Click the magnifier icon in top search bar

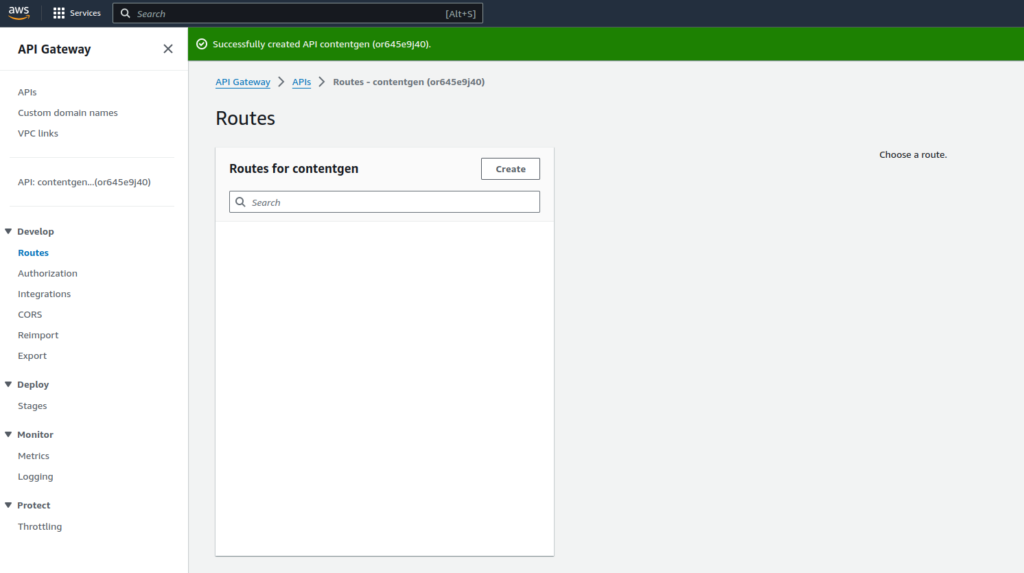[125, 13]
